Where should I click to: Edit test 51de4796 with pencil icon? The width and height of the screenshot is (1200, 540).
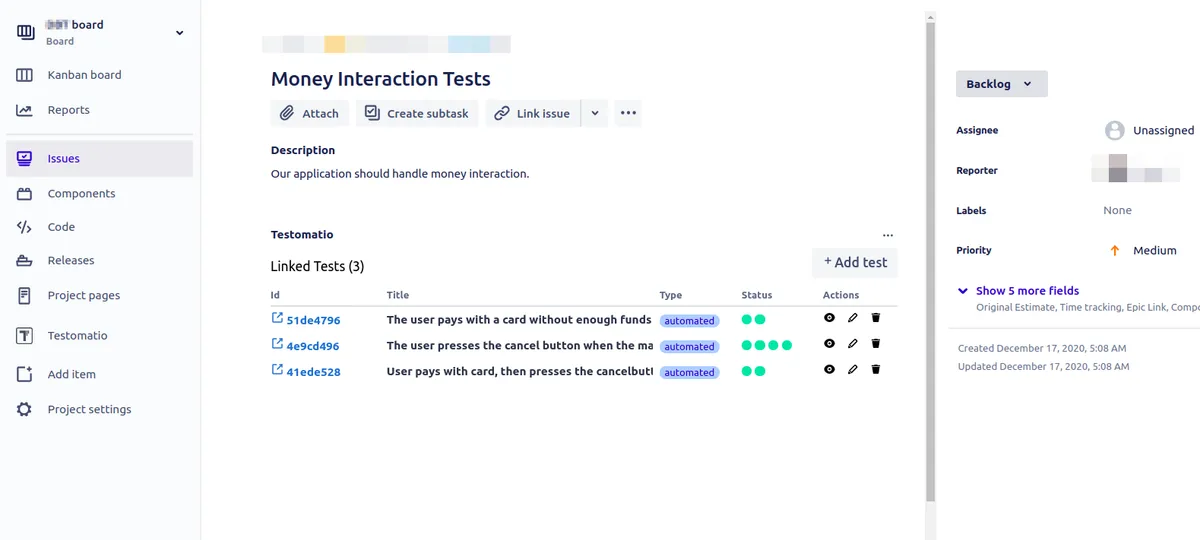point(853,318)
